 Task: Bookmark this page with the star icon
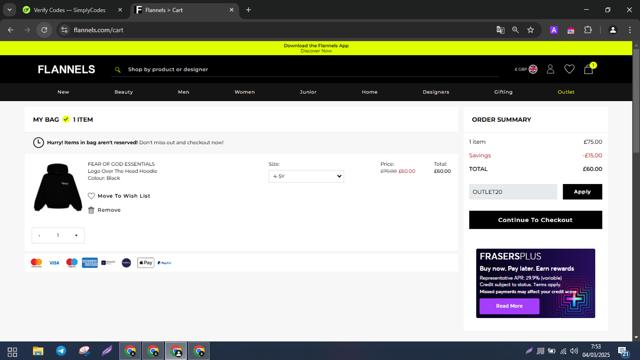pos(530,30)
